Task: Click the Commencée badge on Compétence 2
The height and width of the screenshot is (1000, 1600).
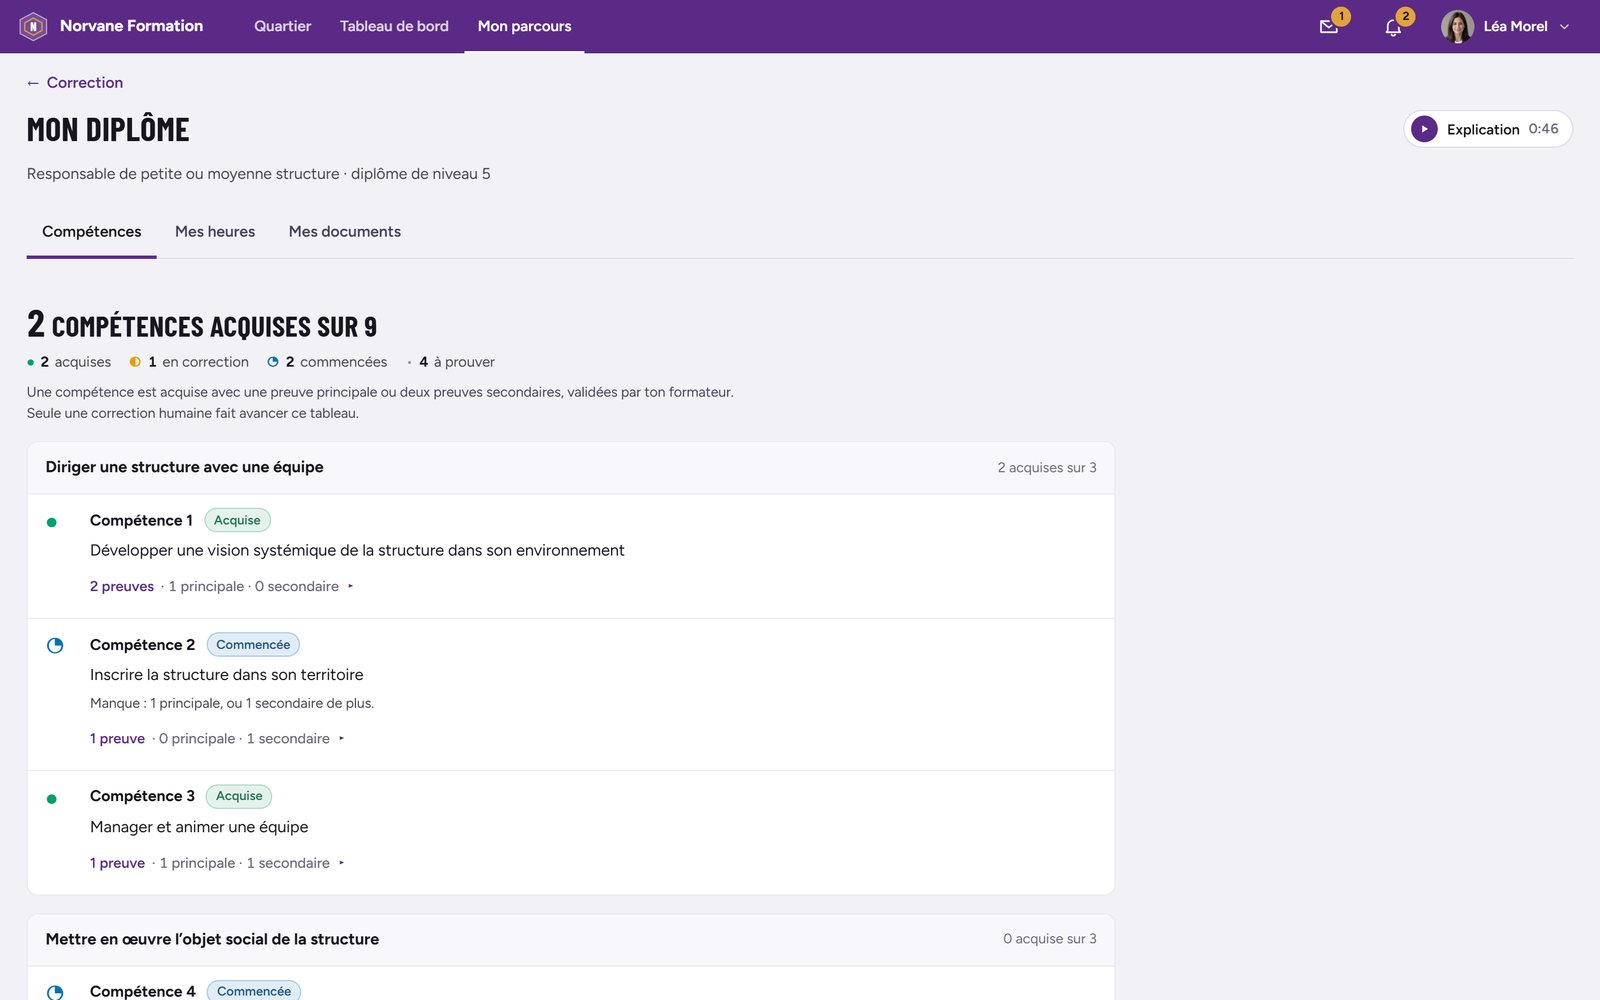Action: (x=253, y=645)
